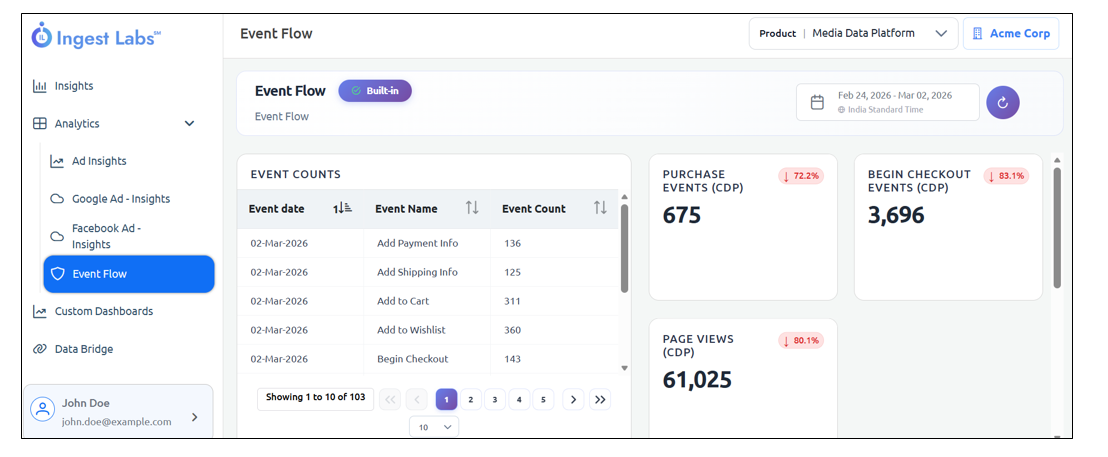This screenshot has height=457, width=1108.
Task: Collapse the Analytics section chevron
Action: click(x=190, y=124)
